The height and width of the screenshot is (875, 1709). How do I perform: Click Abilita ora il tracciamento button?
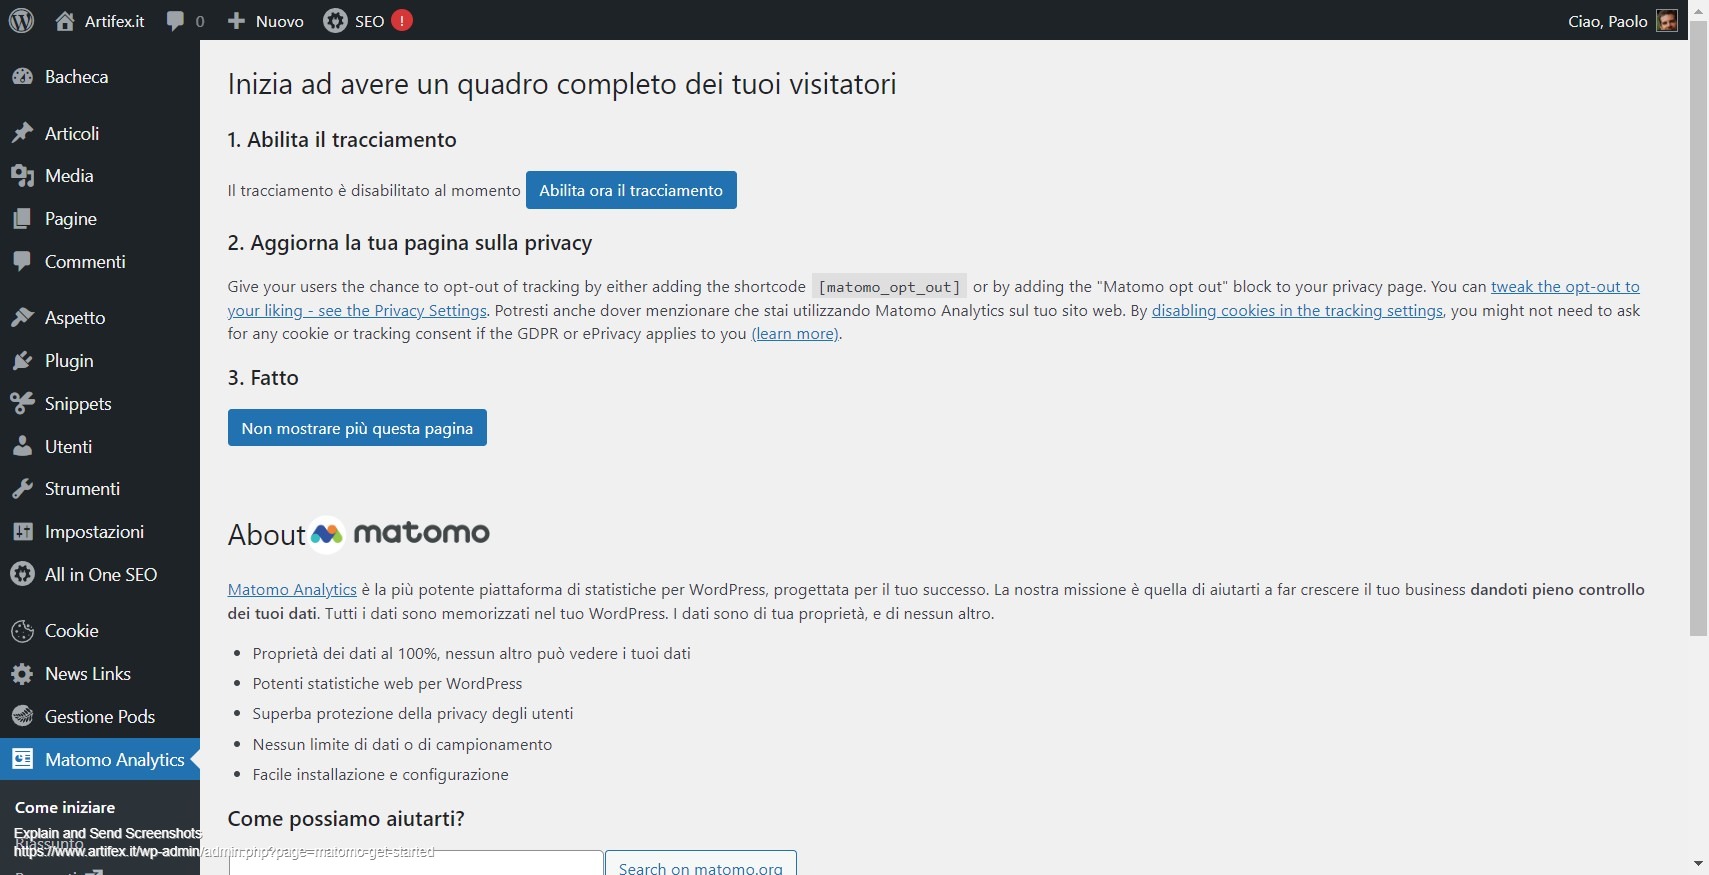pos(631,190)
